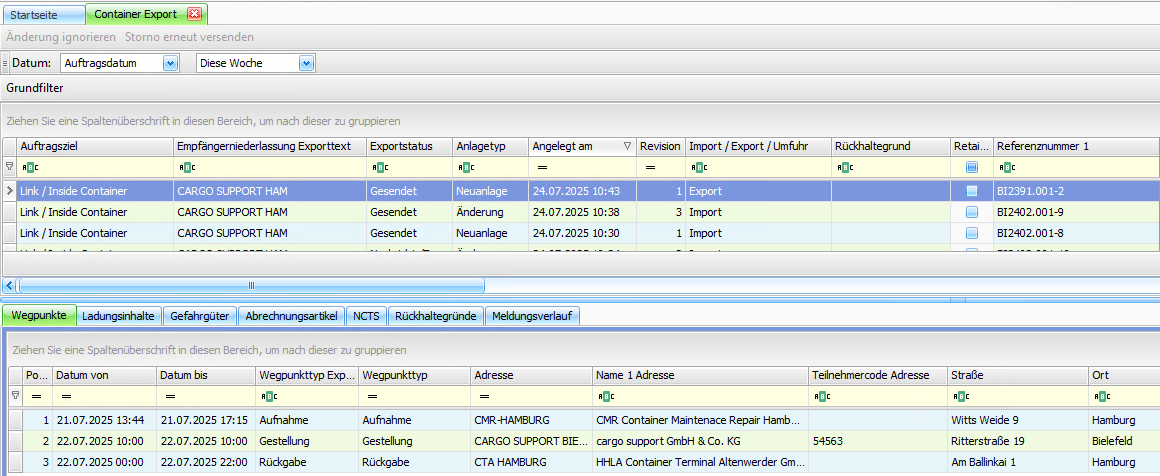Viewport: 1160px width, 476px height.
Task: Click the filter operator icon under Straße column
Action: coord(960,396)
